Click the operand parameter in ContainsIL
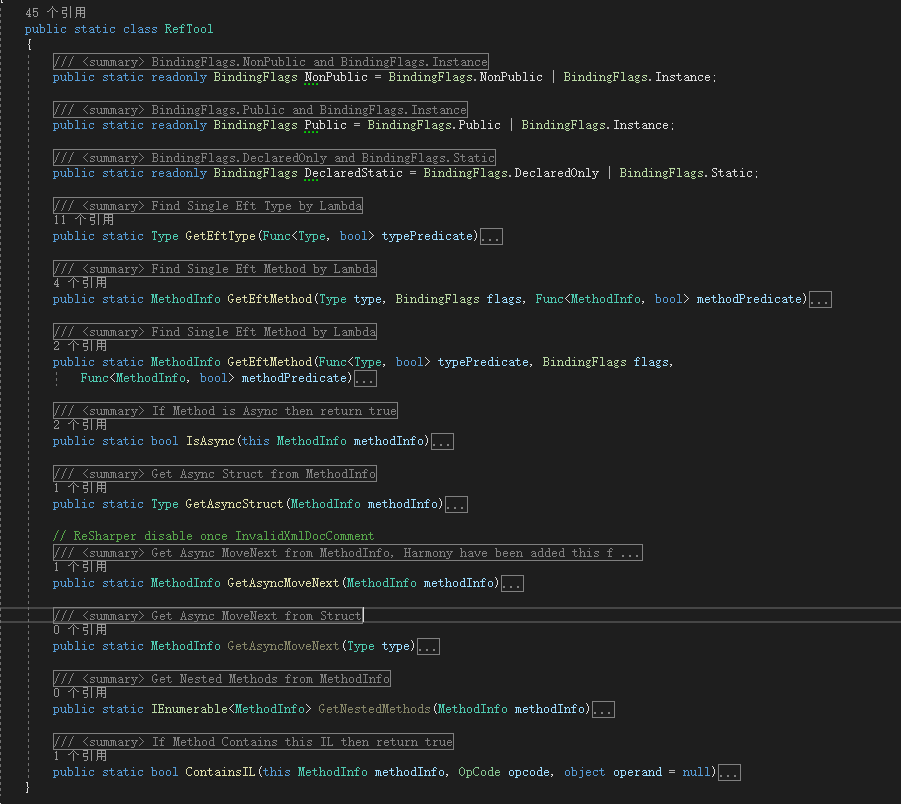The height and width of the screenshot is (804, 901). pyautogui.click(x=637, y=772)
